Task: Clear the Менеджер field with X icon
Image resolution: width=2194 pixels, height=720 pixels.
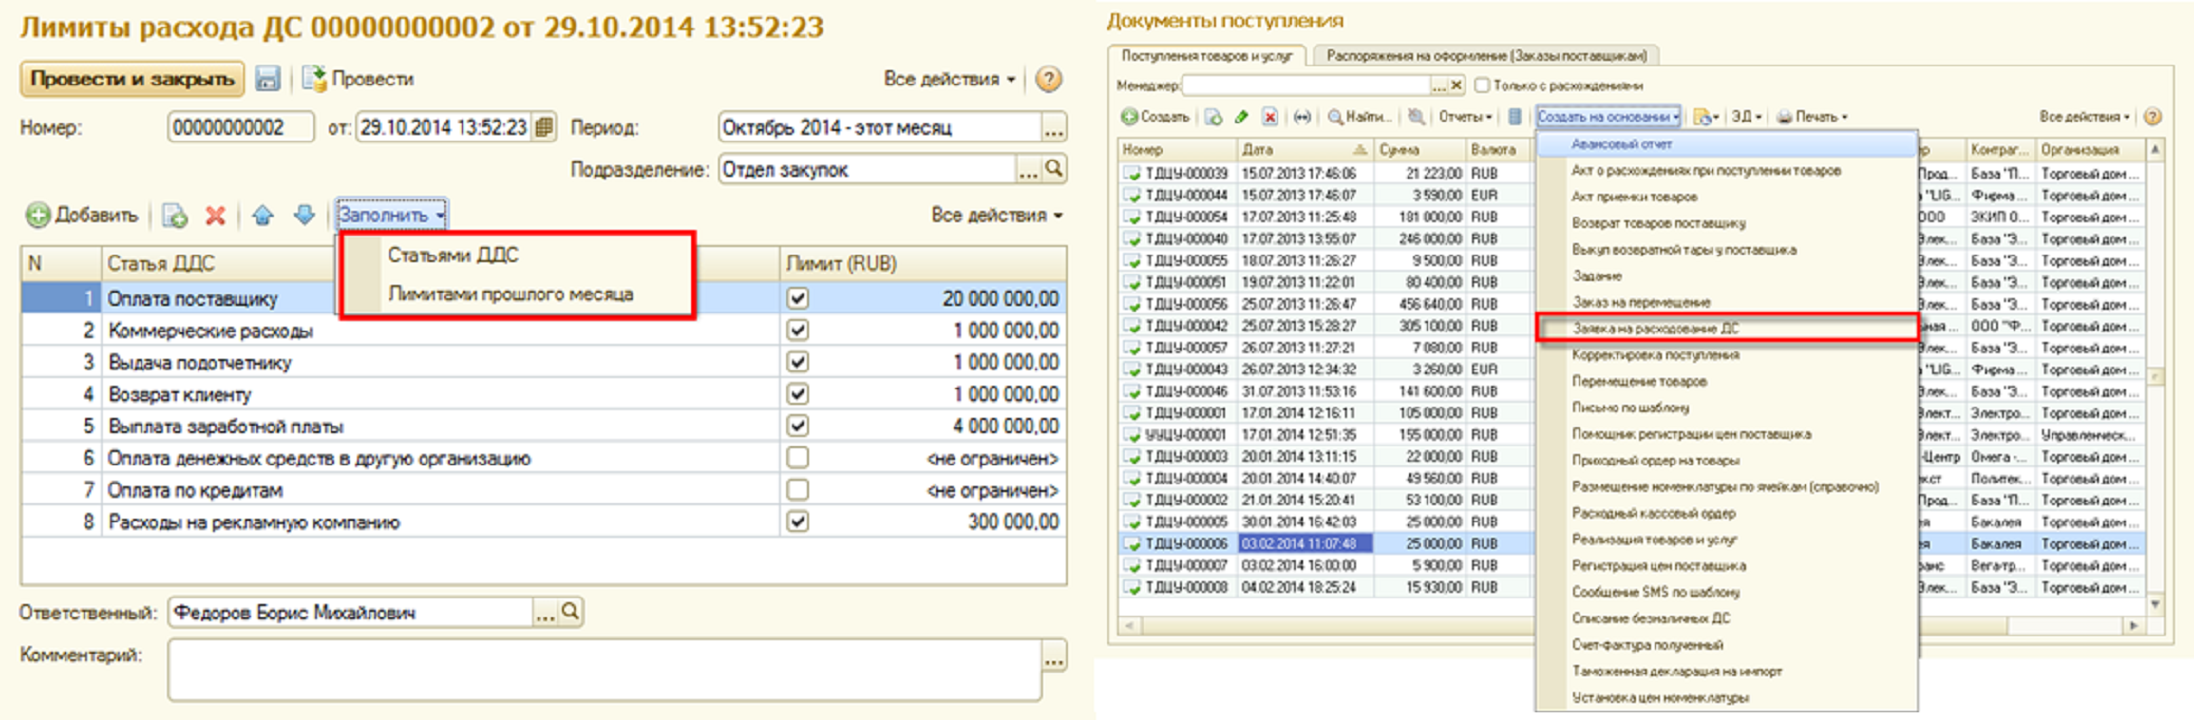Action: click(x=1456, y=85)
